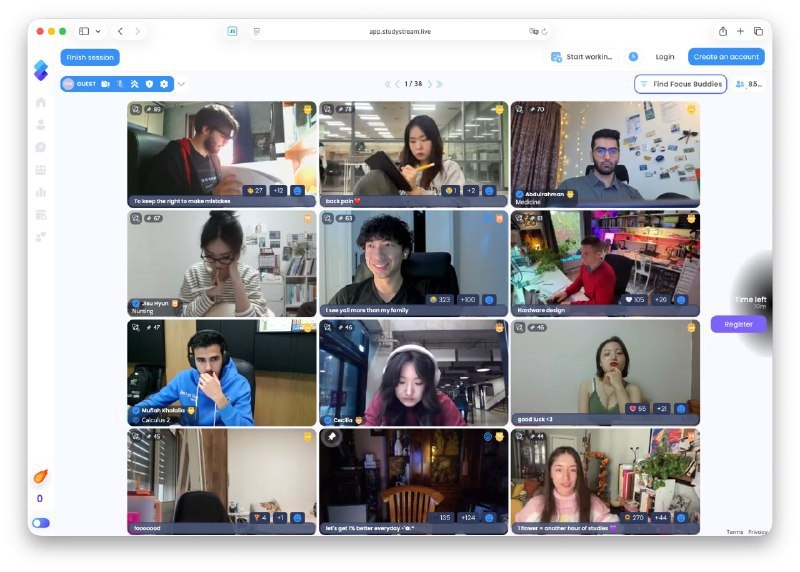Click the Finish session button
The height and width of the screenshot is (572, 800).
coord(90,57)
